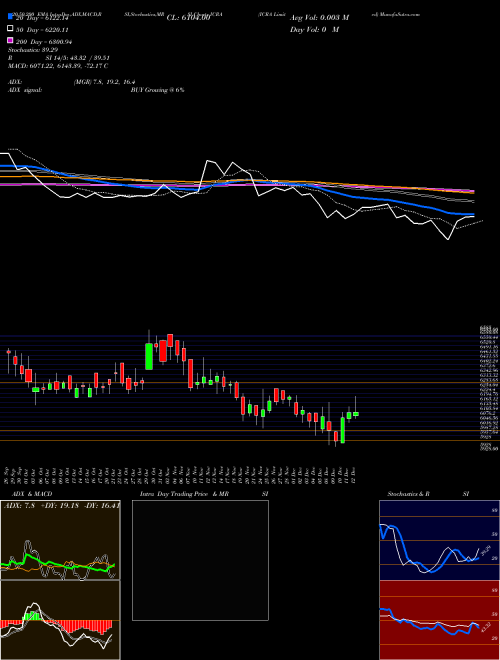
Task: Click the 'Day Vol: 0 M' text
Action: (314, 30)
